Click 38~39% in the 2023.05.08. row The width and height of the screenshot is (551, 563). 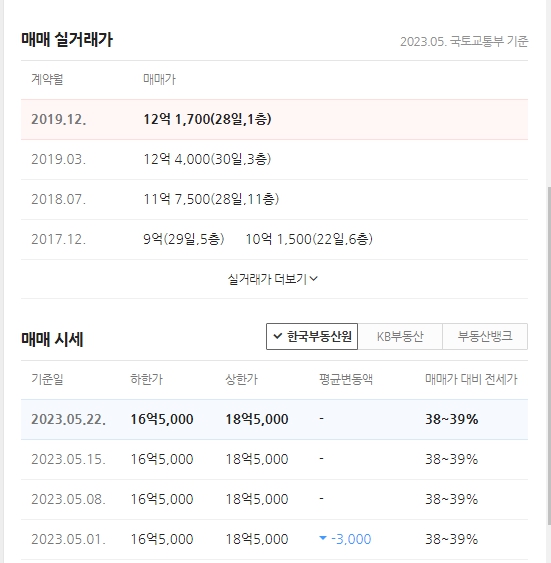[452, 499]
